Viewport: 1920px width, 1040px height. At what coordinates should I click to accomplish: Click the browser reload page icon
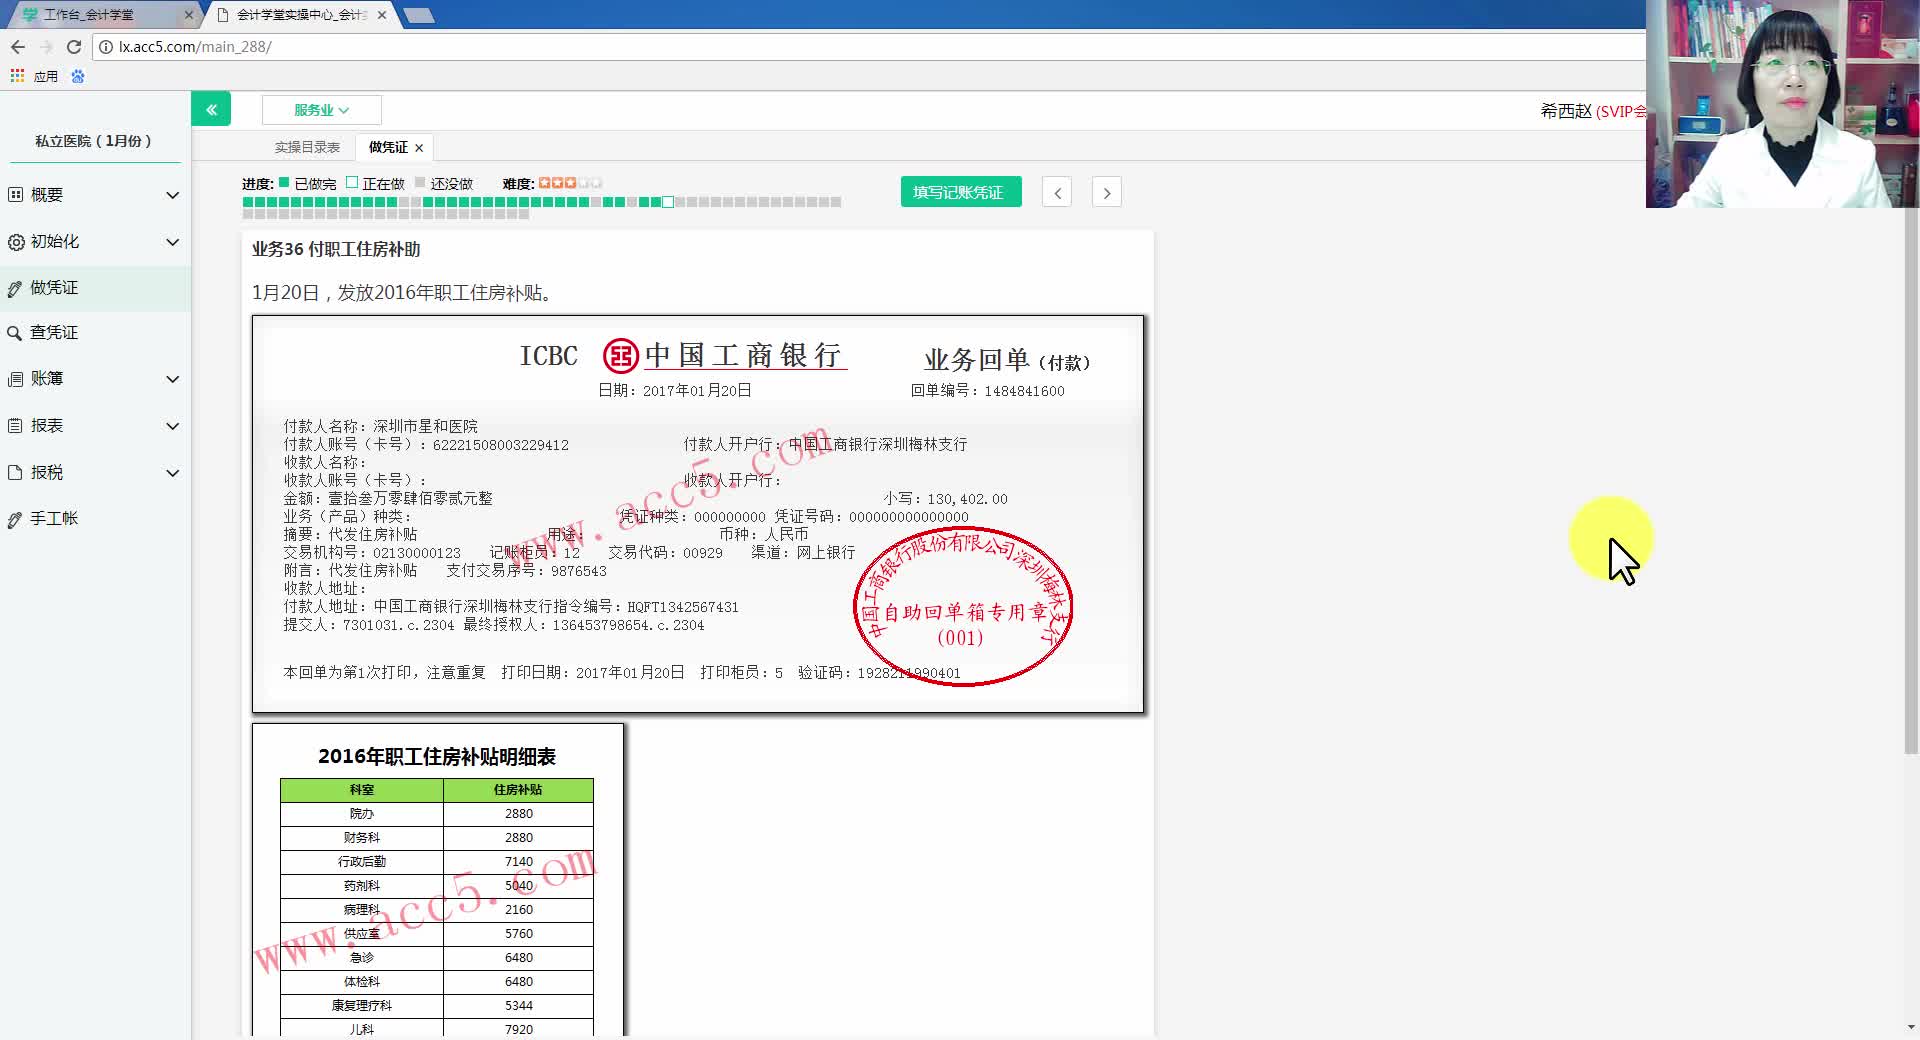73,46
